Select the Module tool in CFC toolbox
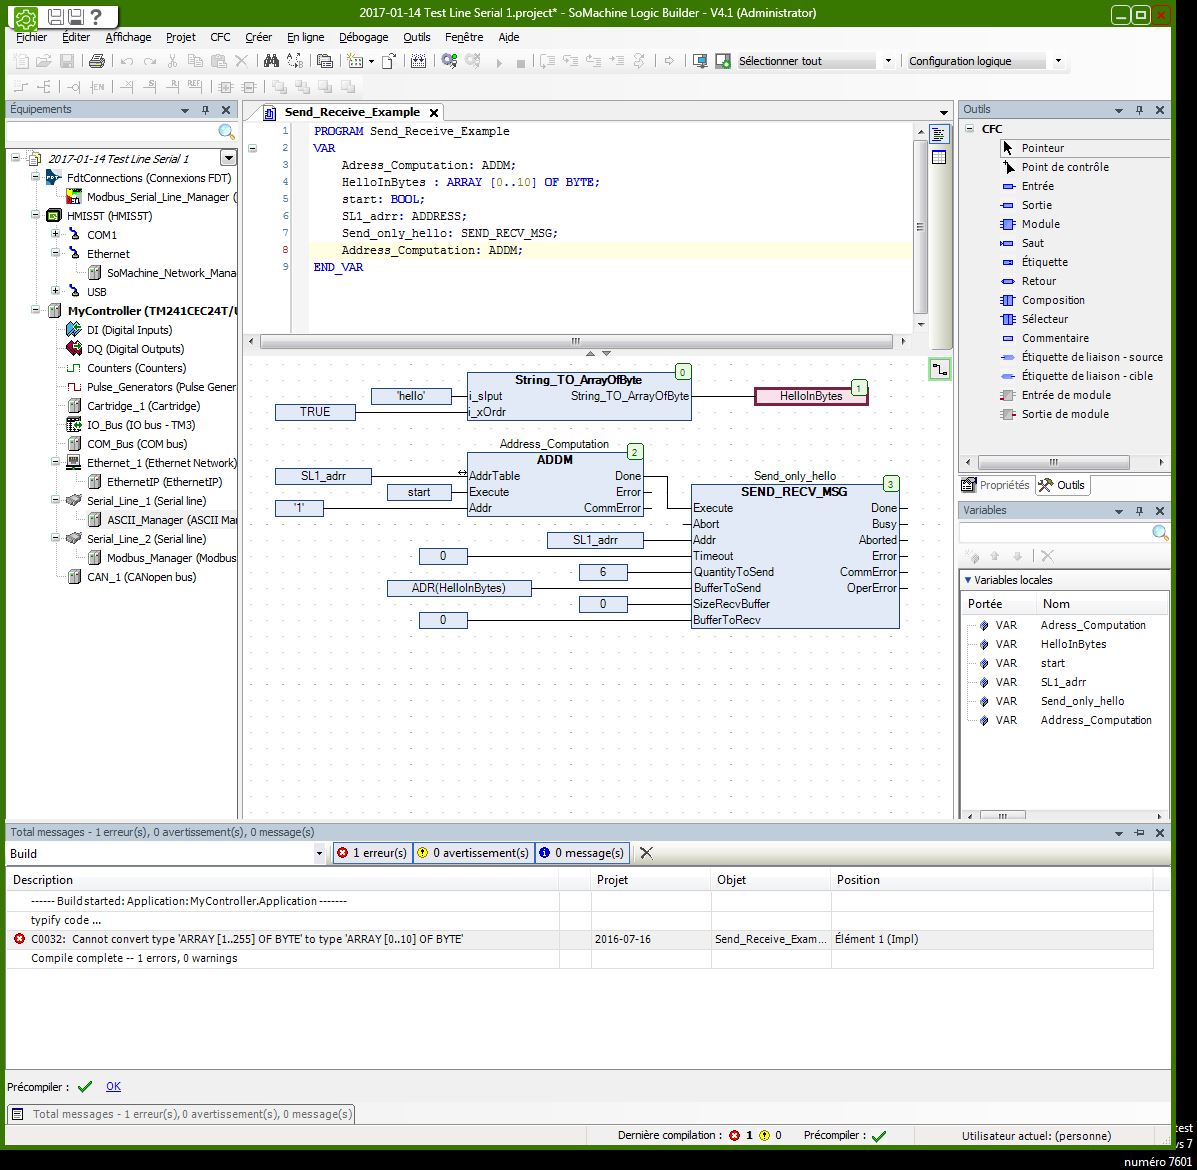 tap(1040, 224)
